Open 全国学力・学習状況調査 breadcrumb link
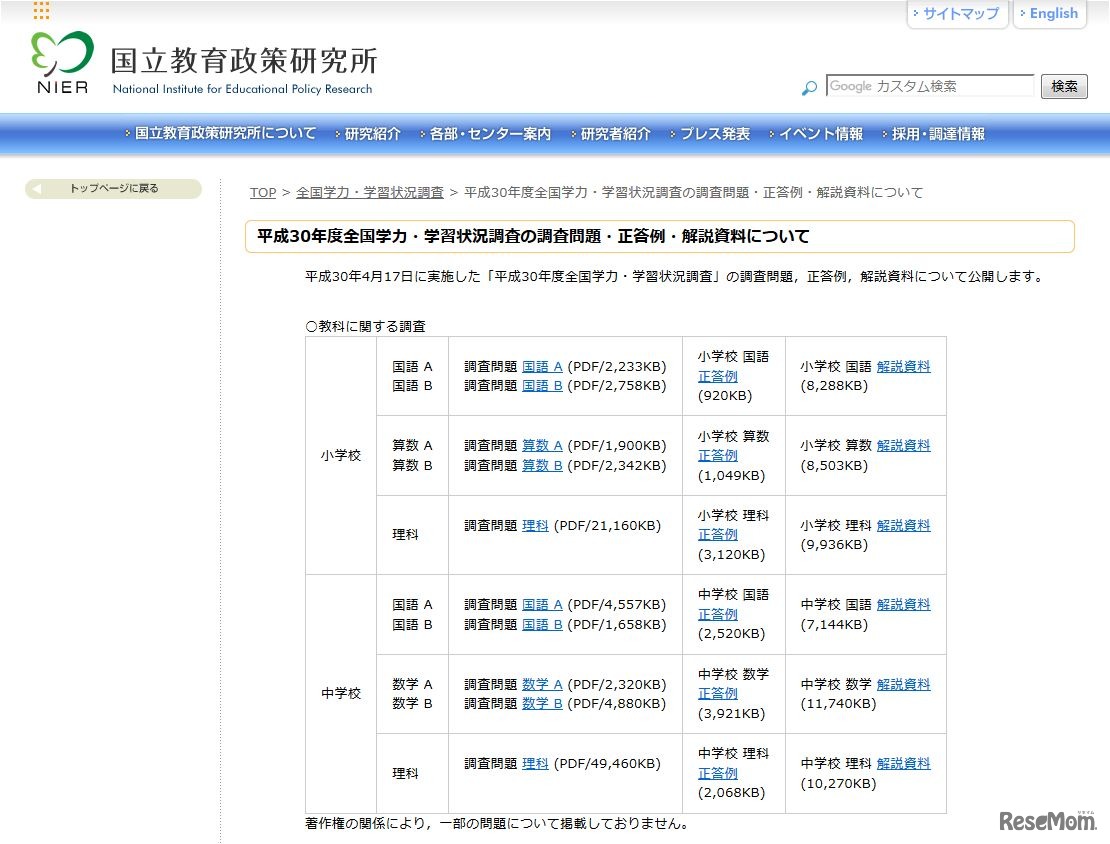1110x844 pixels. click(x=371, y=192)
